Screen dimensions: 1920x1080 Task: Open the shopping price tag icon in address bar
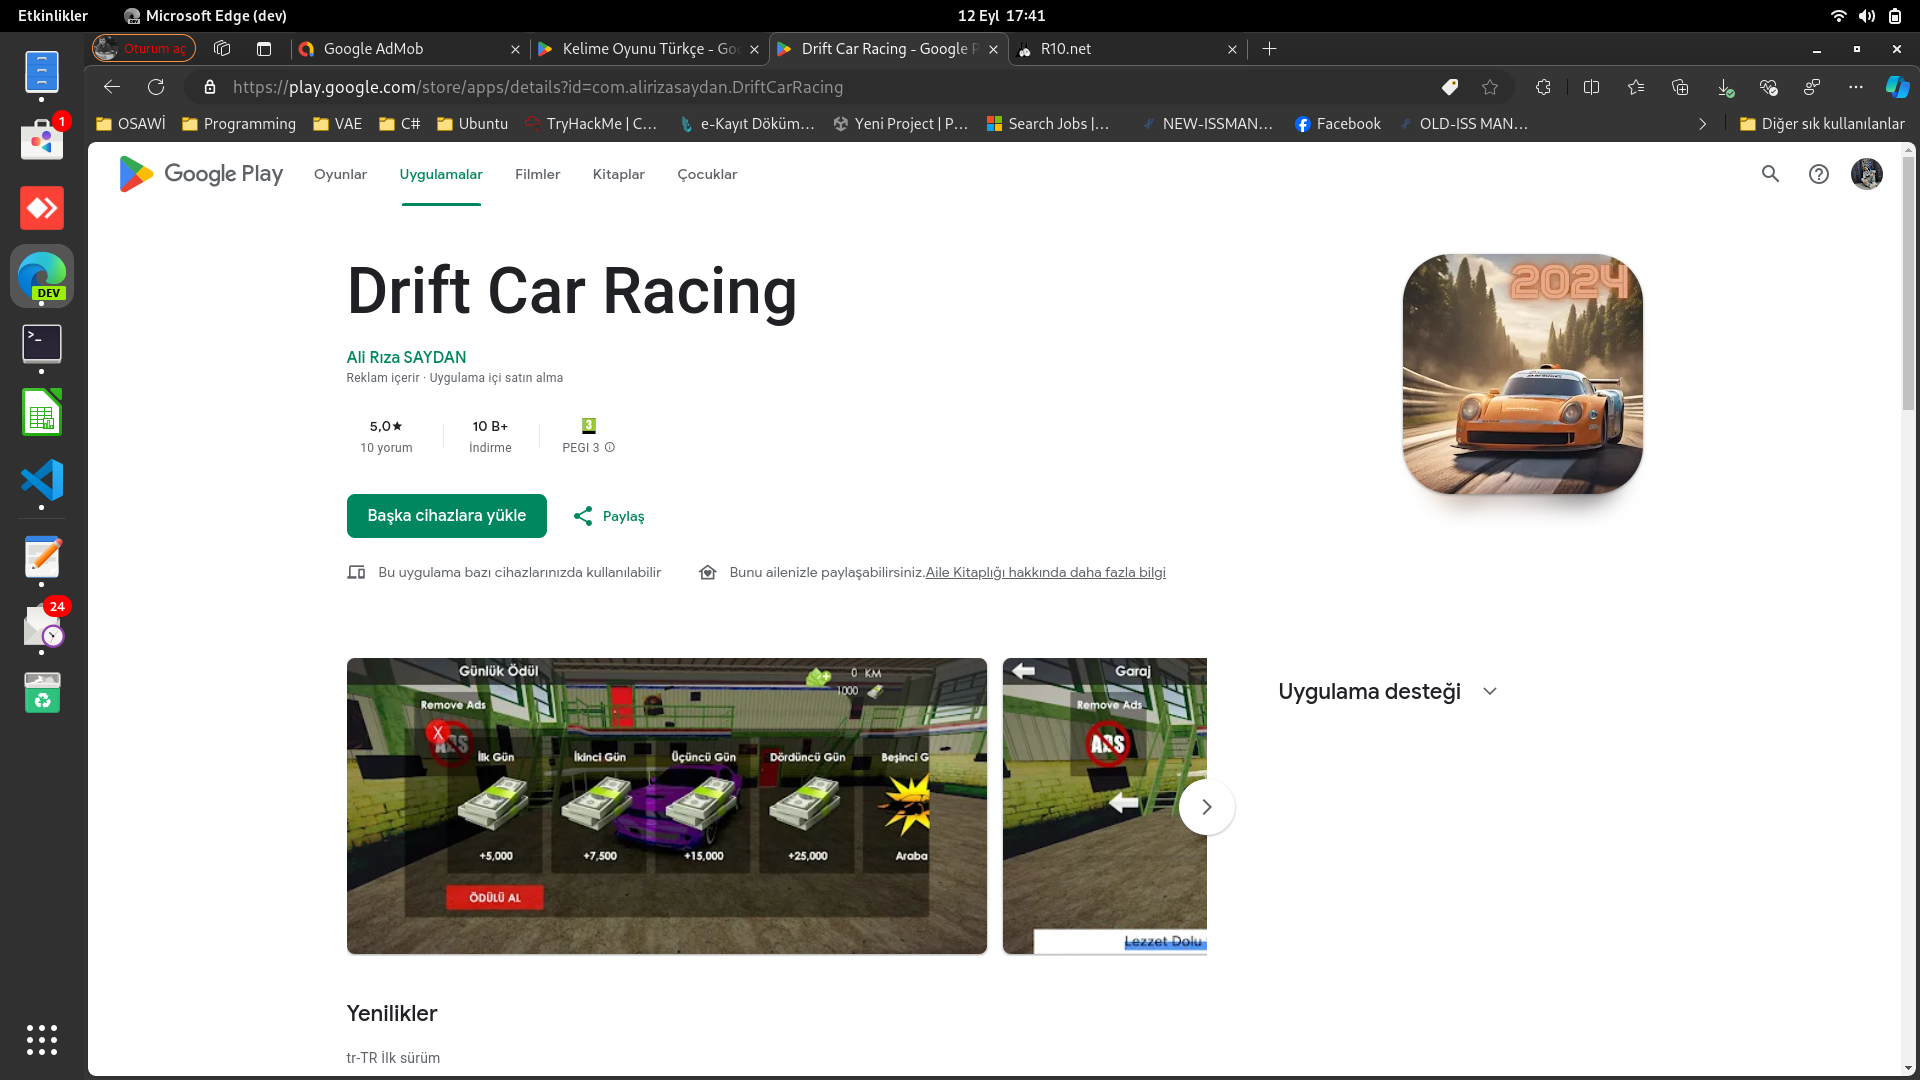(x=1449, y=87)
